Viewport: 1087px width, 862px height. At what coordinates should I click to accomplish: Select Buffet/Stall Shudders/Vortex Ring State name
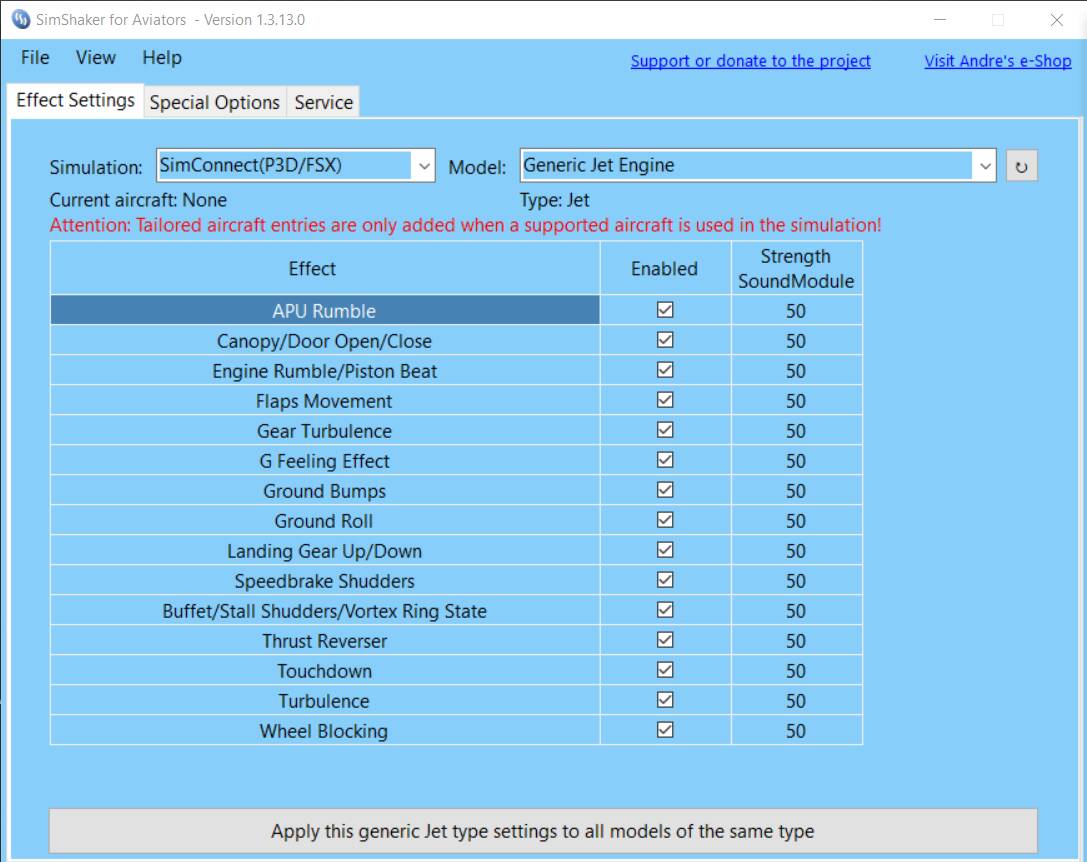click(x=324, y=611)
